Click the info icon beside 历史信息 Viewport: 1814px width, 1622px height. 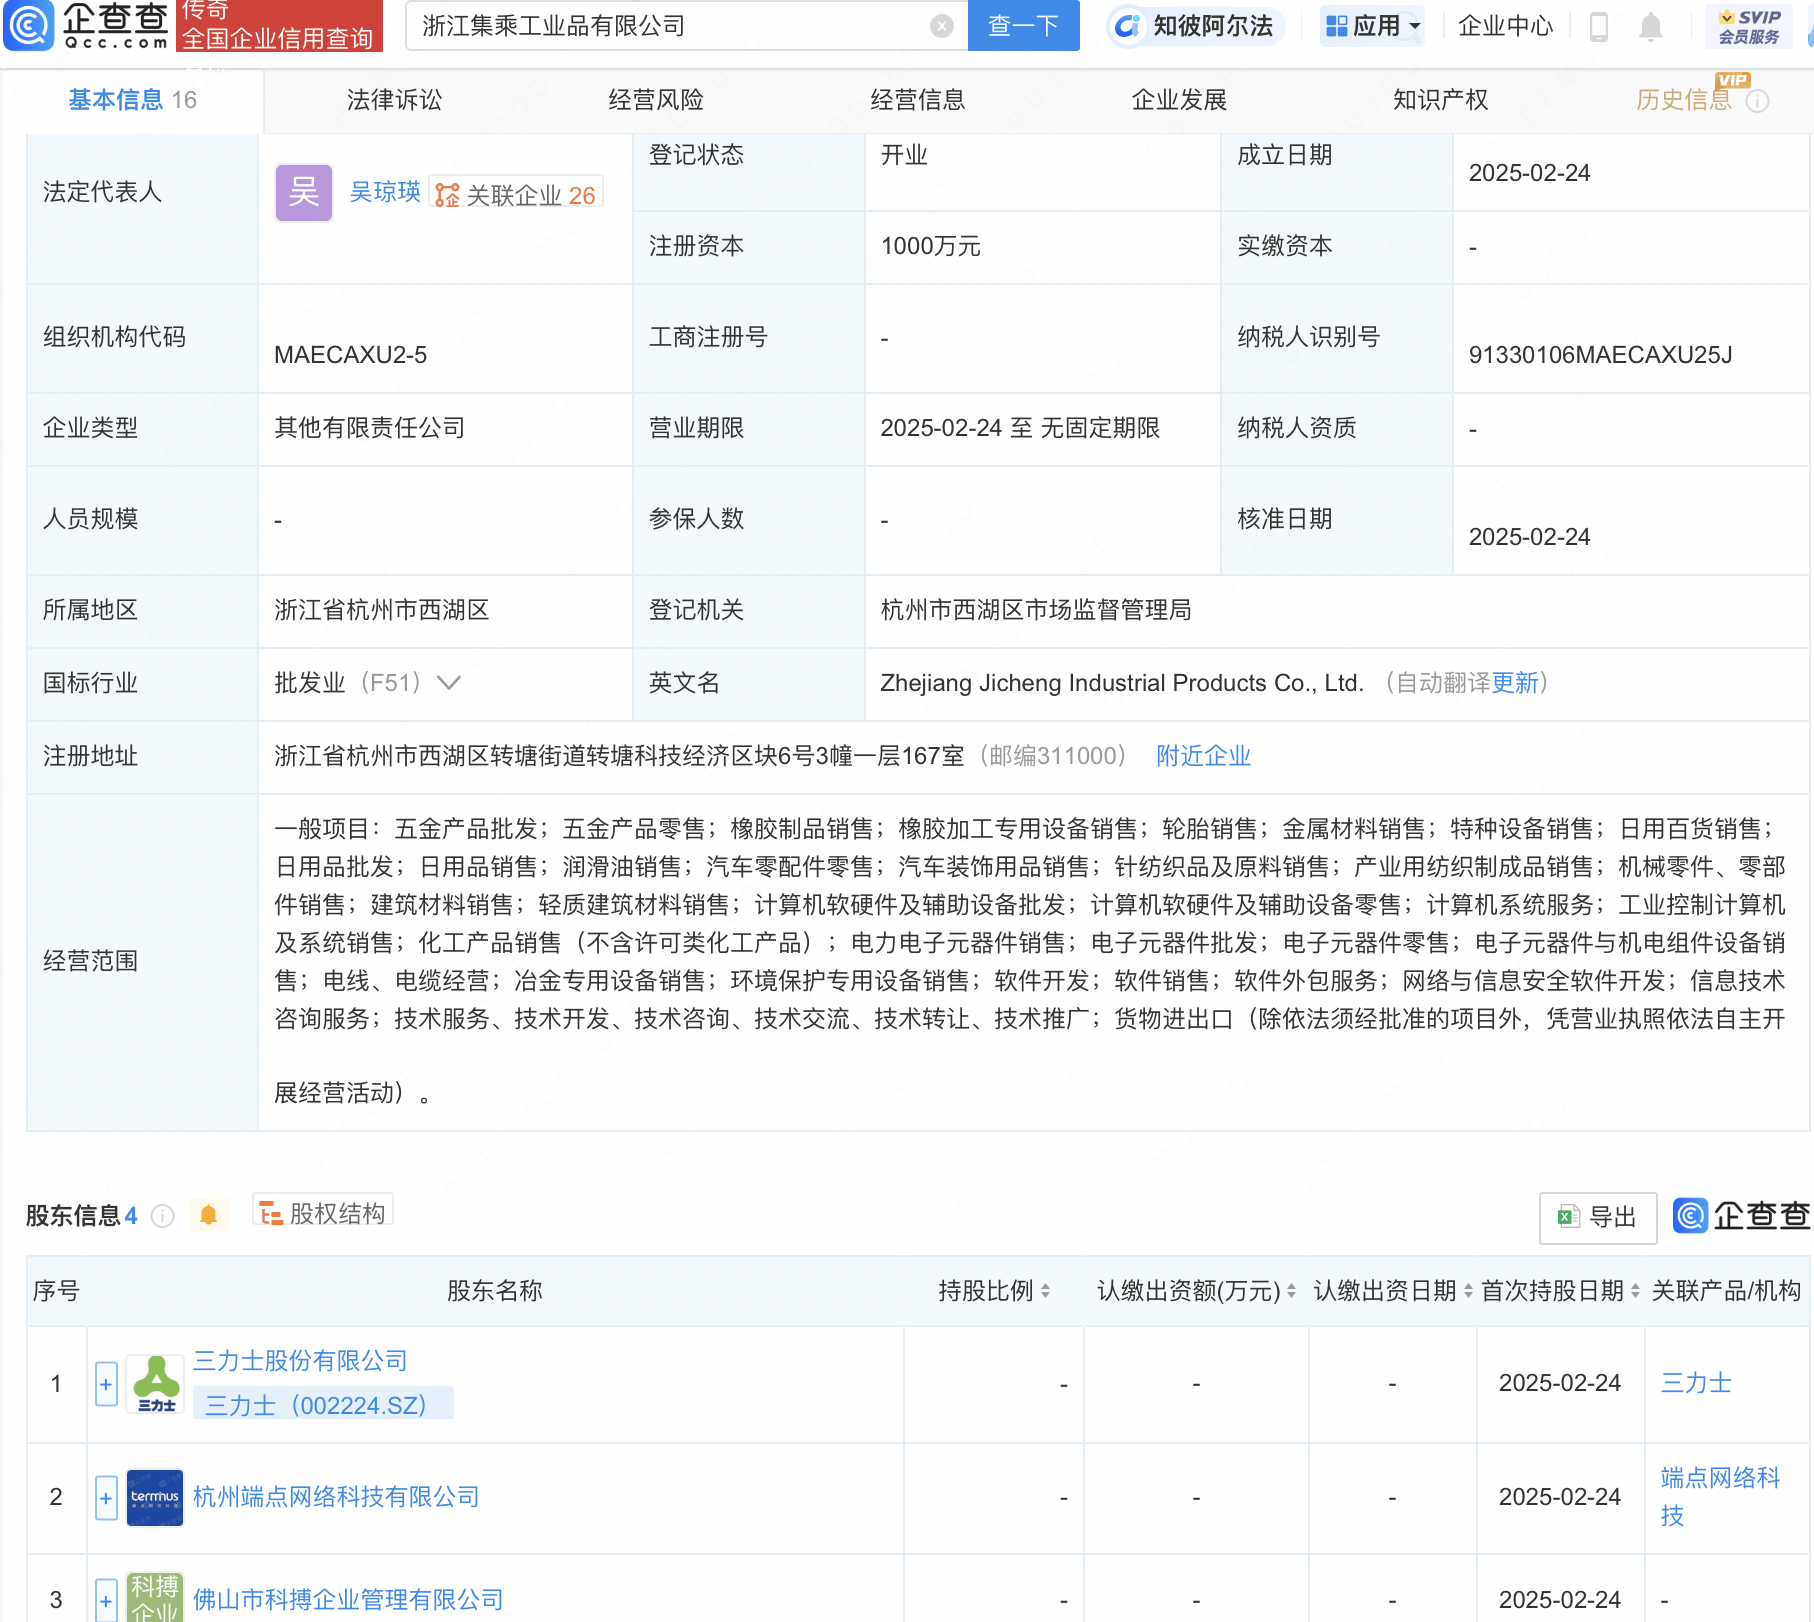1757,101
